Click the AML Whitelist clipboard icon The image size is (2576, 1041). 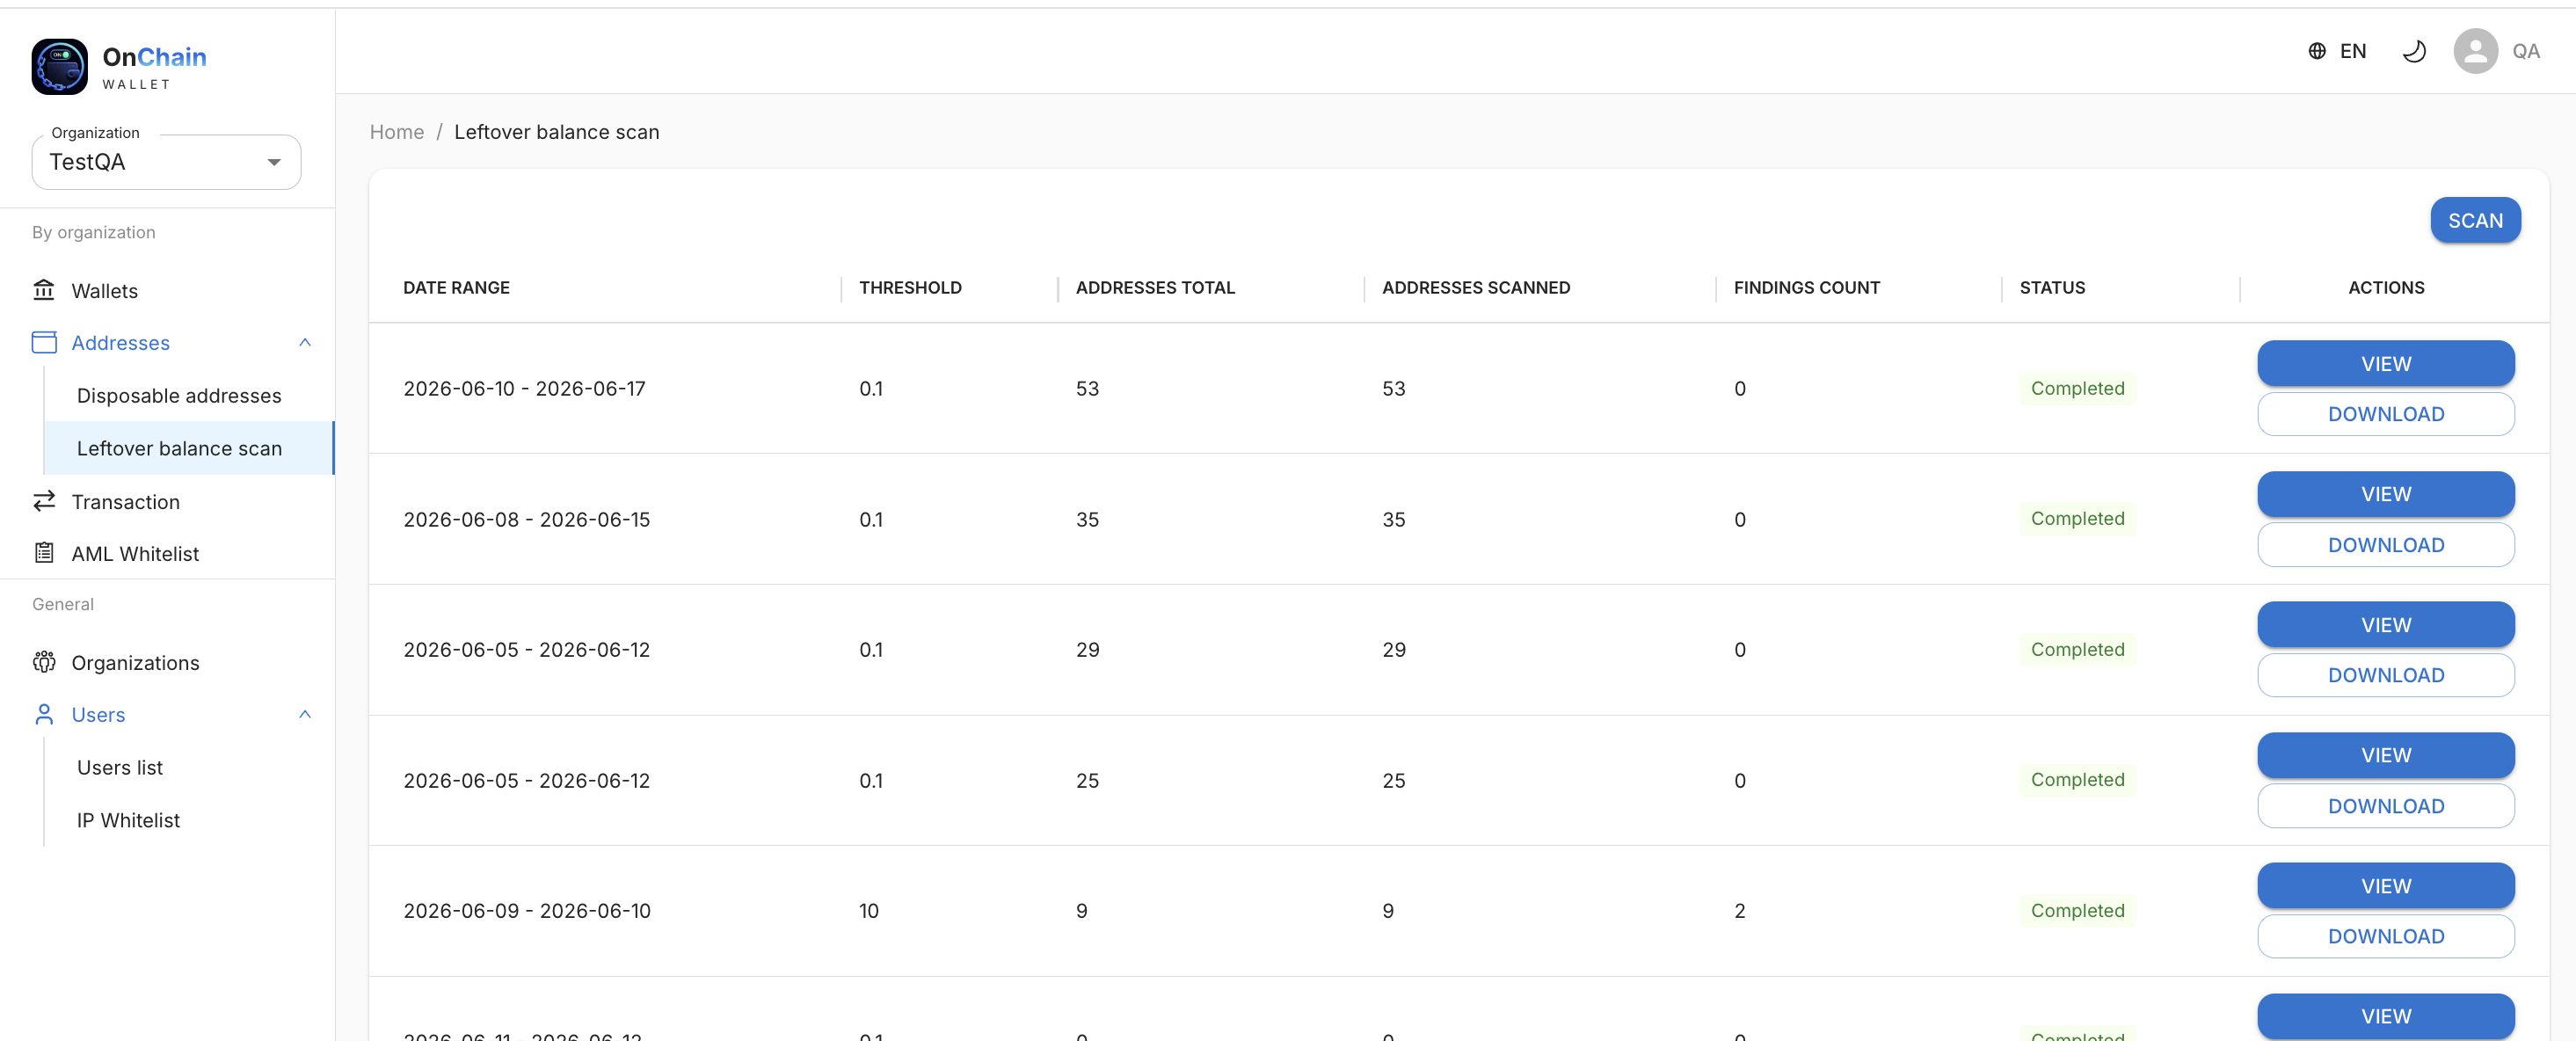pos(44,553)
